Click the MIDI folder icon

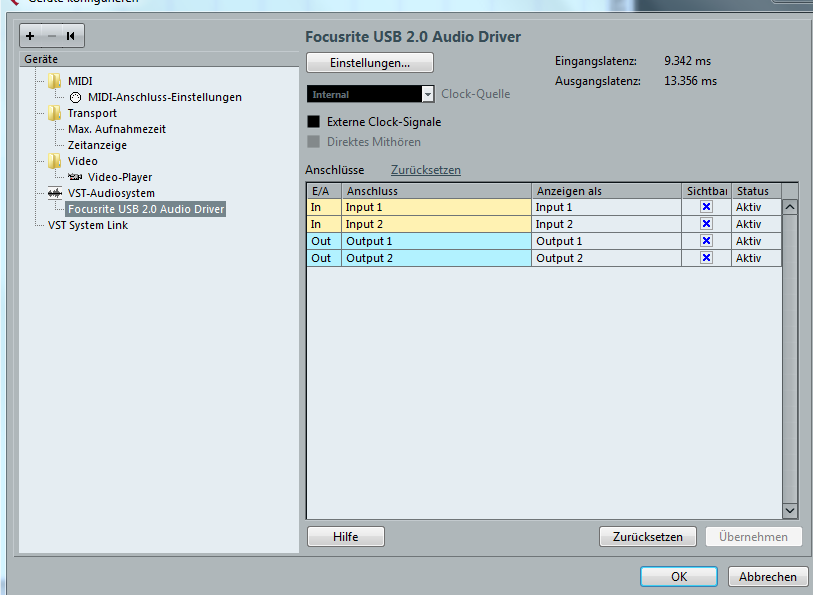[54, 81]
